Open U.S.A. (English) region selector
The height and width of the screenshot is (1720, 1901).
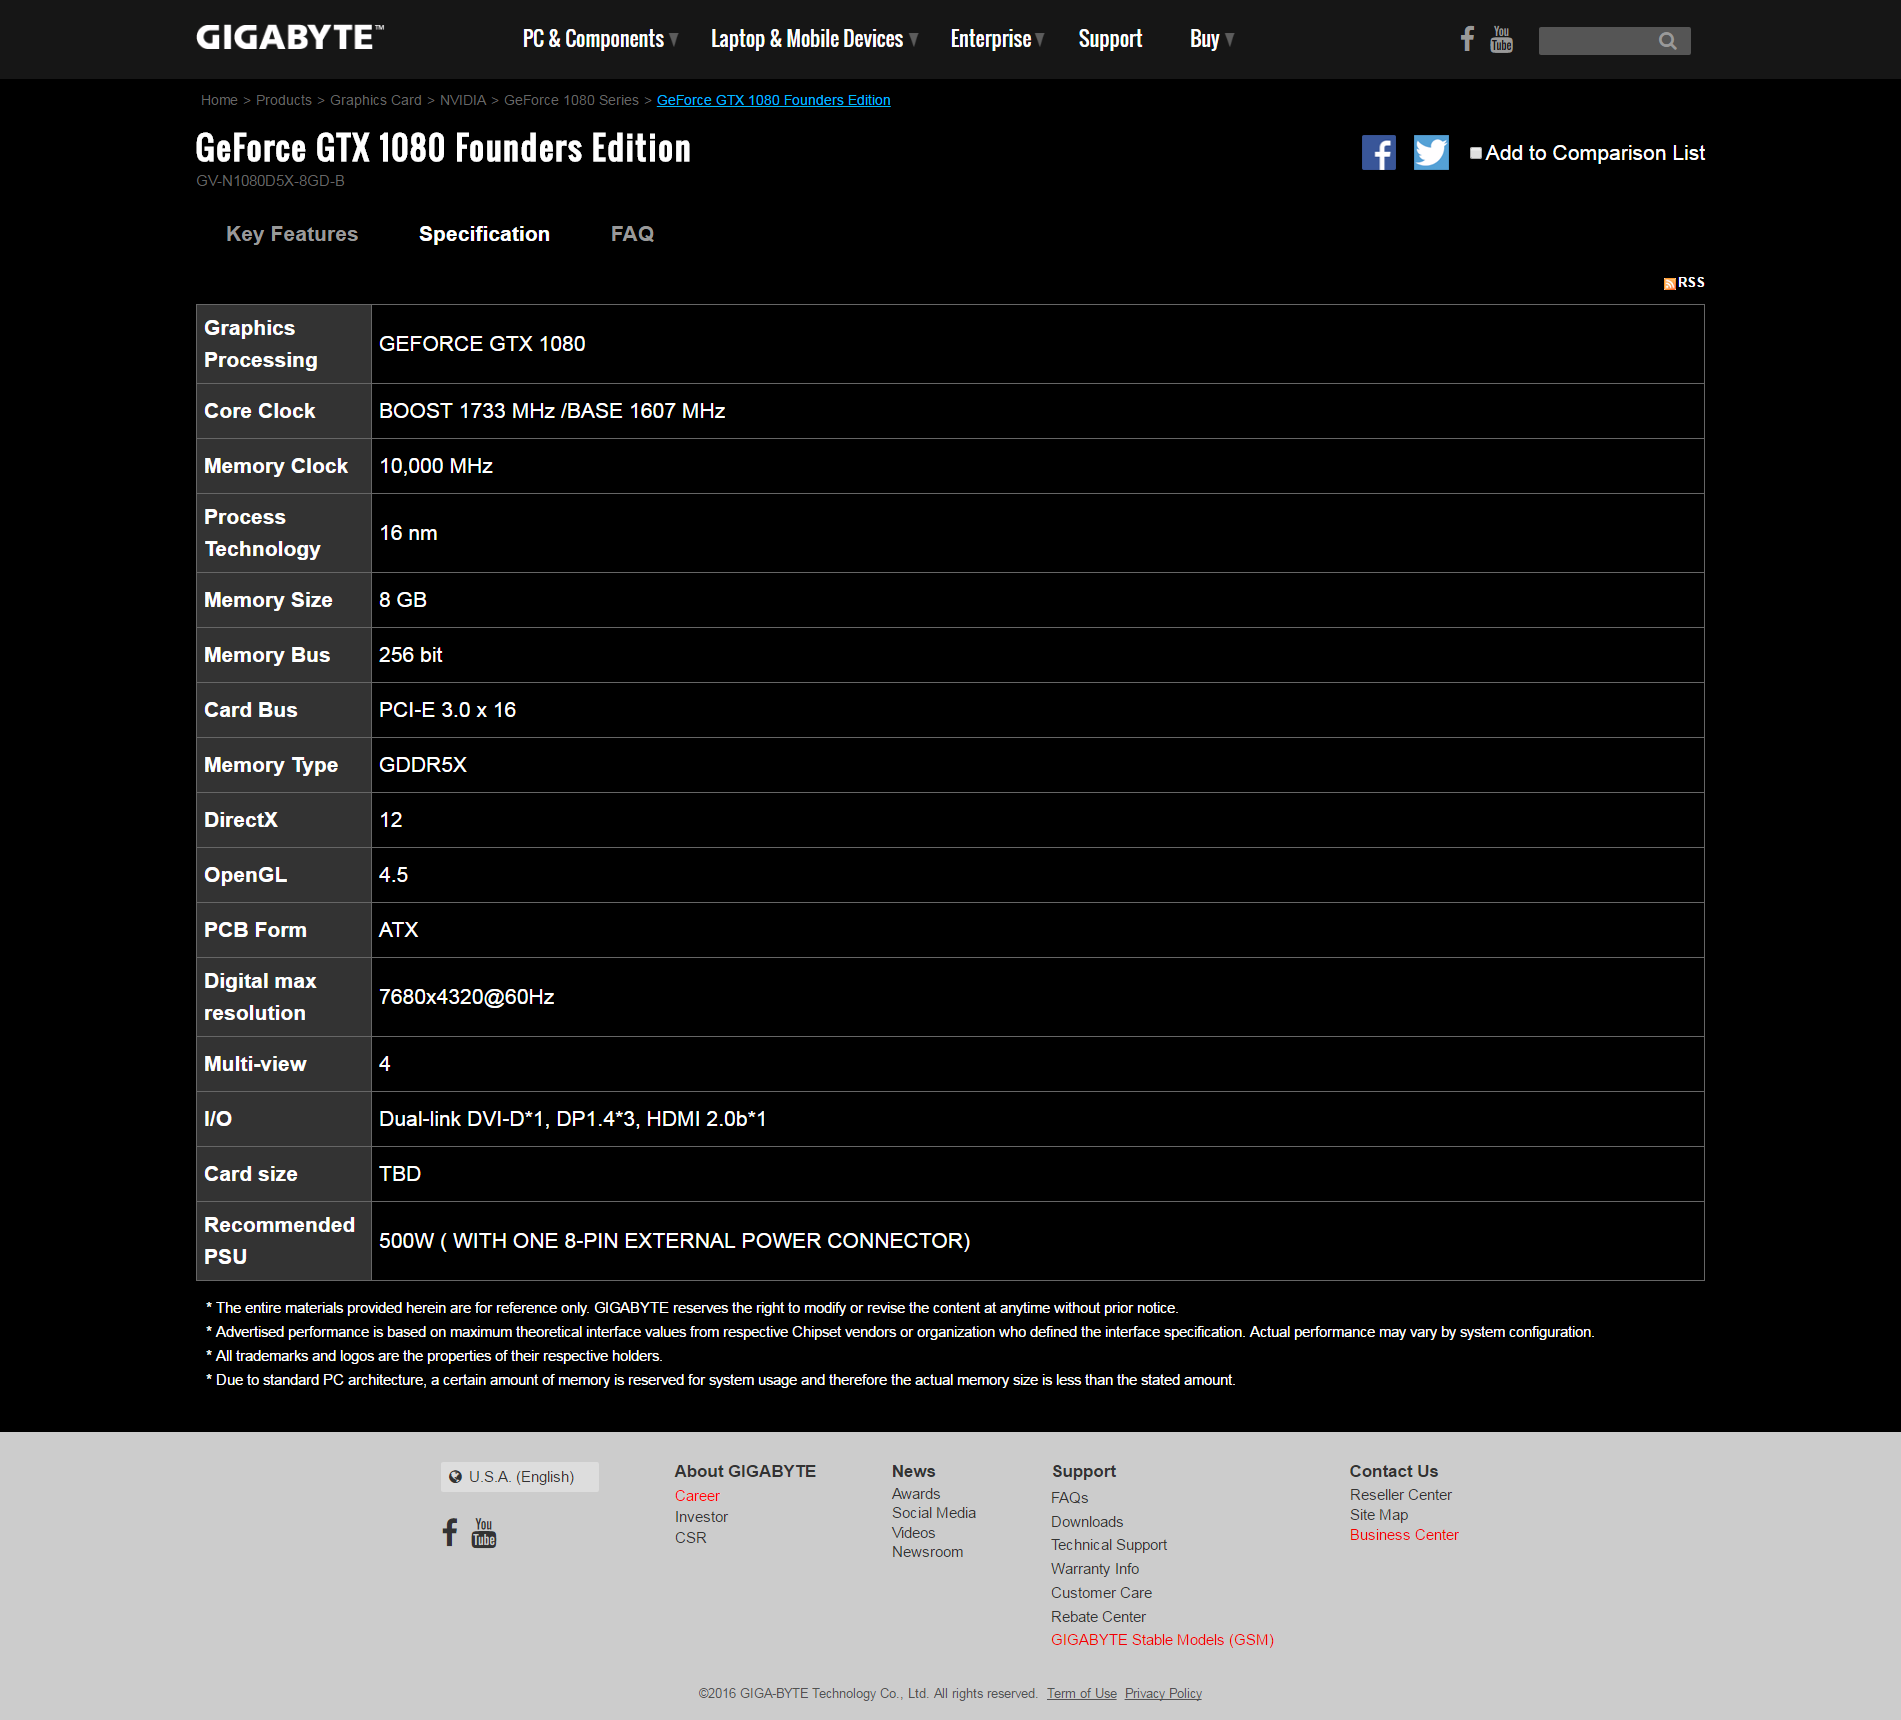point(520,1477)
